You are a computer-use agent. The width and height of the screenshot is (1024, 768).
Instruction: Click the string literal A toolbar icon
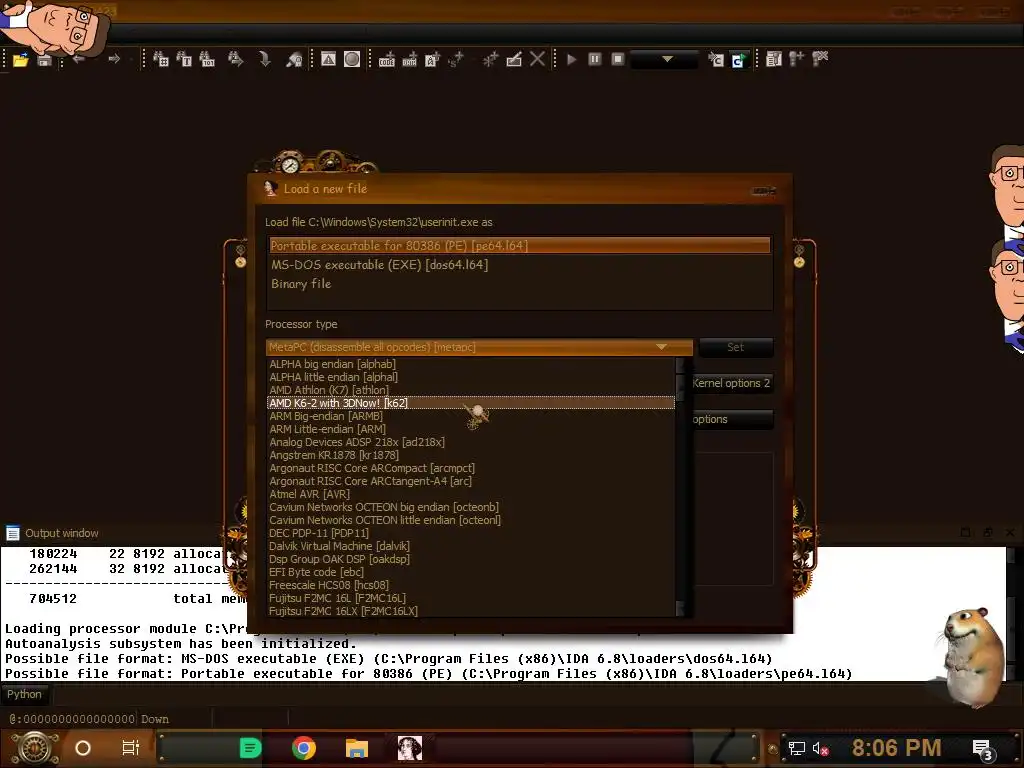tap(432, 59)
